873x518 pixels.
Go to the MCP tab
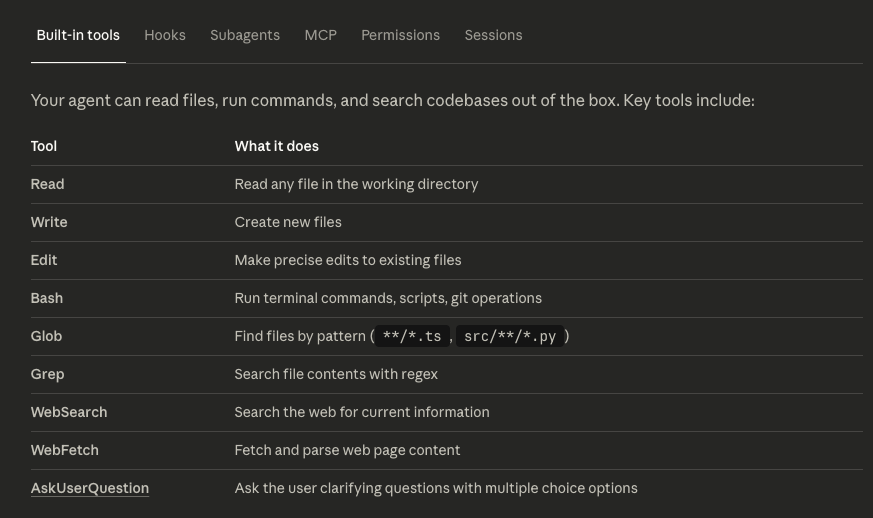tap(320, 35)
